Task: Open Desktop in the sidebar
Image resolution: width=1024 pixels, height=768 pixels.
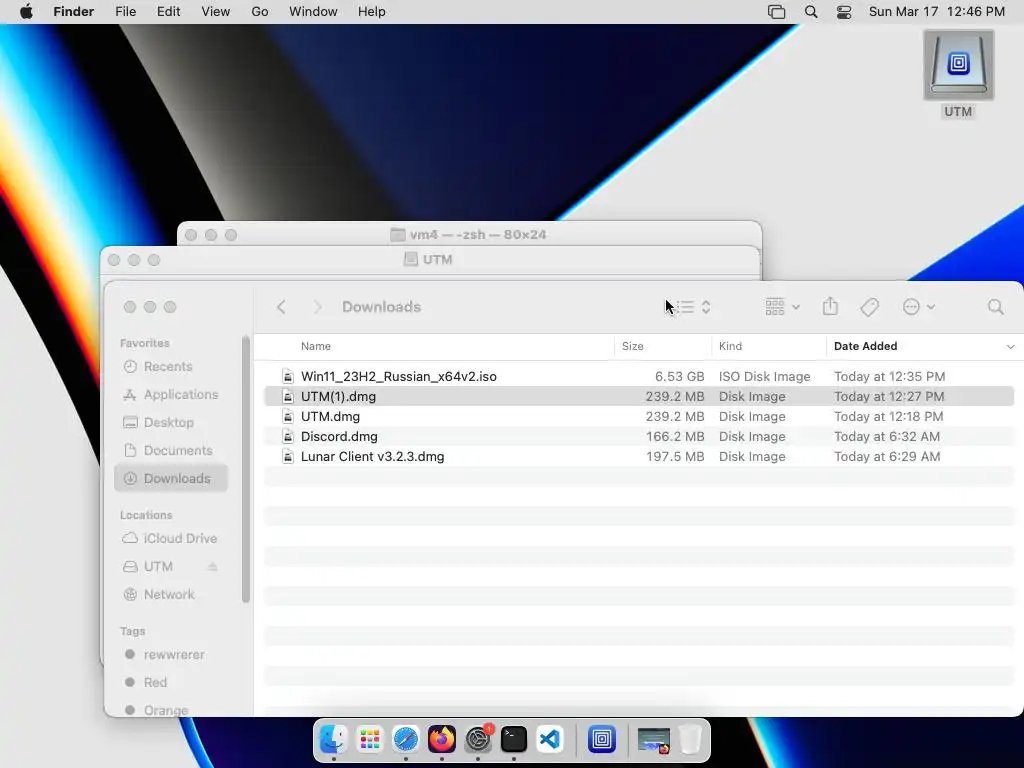Action: pyautogui.click(x=170, y=423)
